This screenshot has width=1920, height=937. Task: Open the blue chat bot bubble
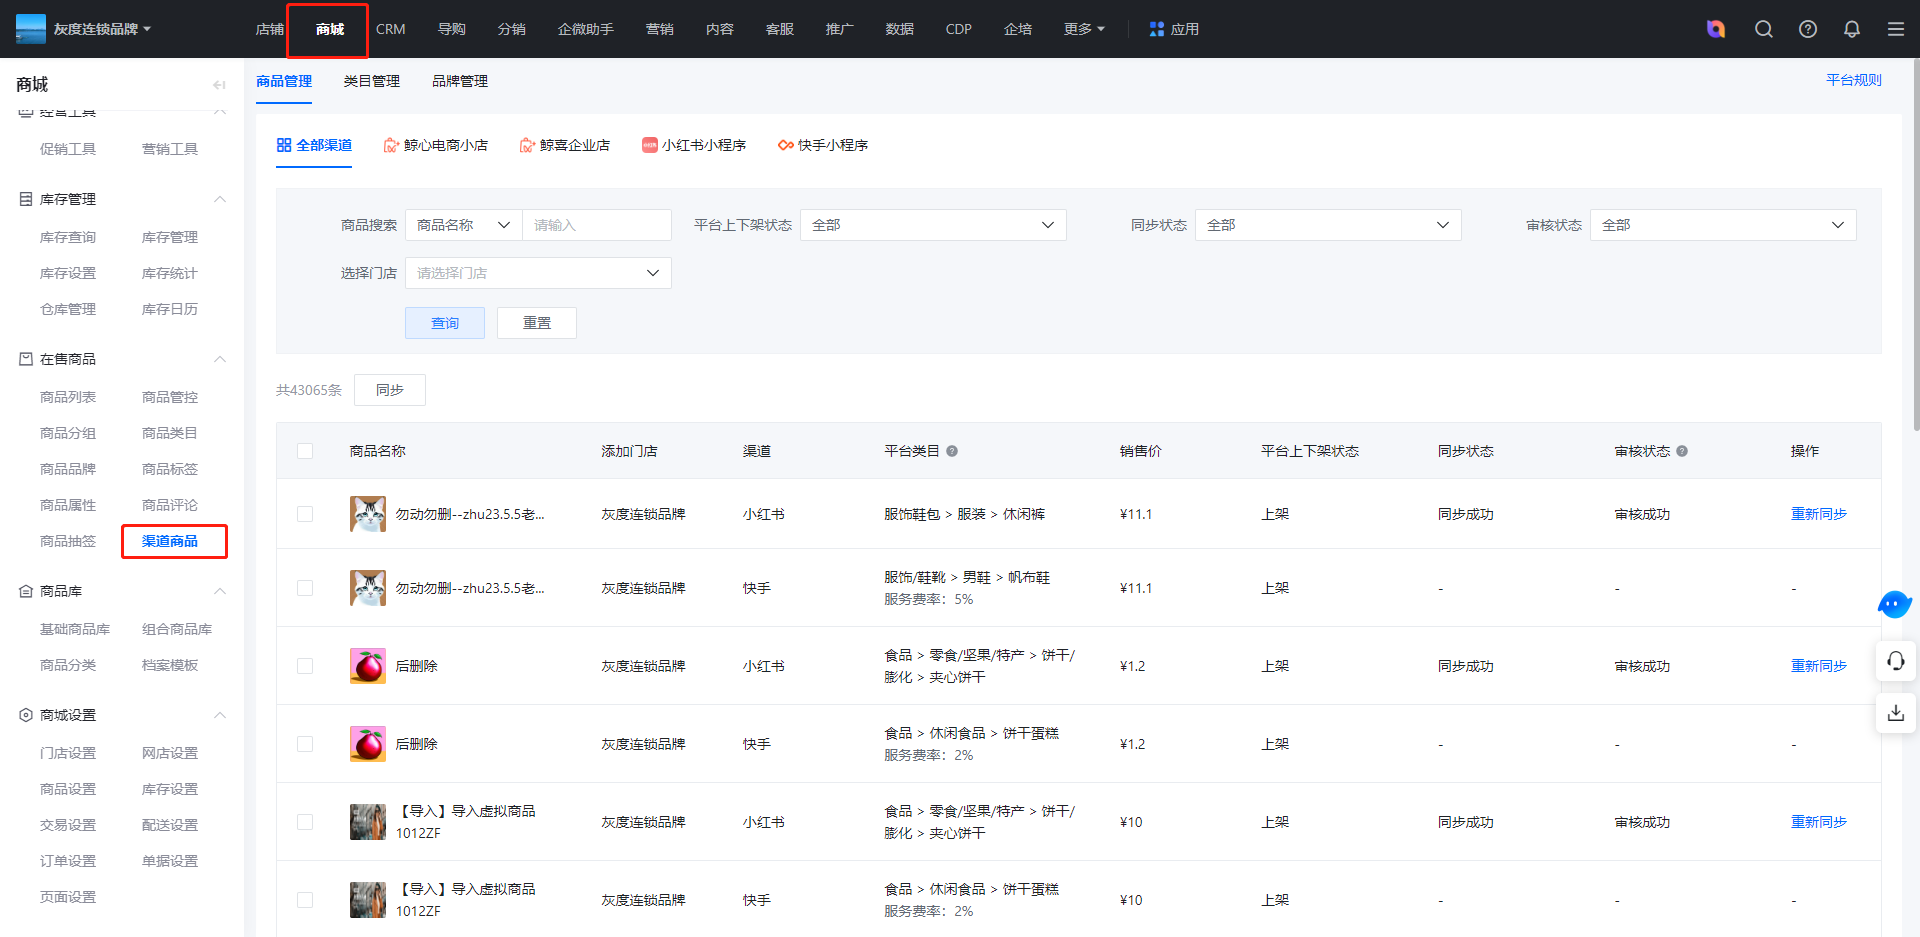1894,604
